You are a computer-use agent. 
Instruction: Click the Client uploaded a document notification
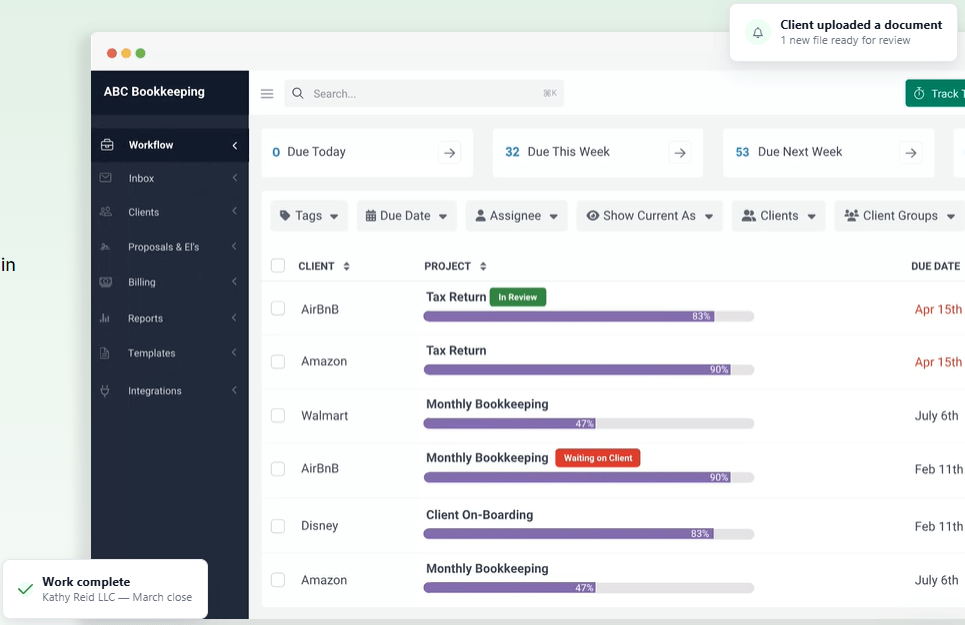coord(843,33)
